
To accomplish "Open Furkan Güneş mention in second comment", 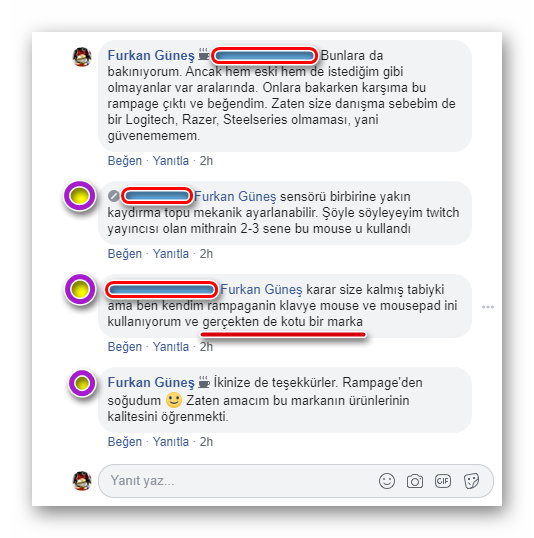I will click(x=235, y=197).
